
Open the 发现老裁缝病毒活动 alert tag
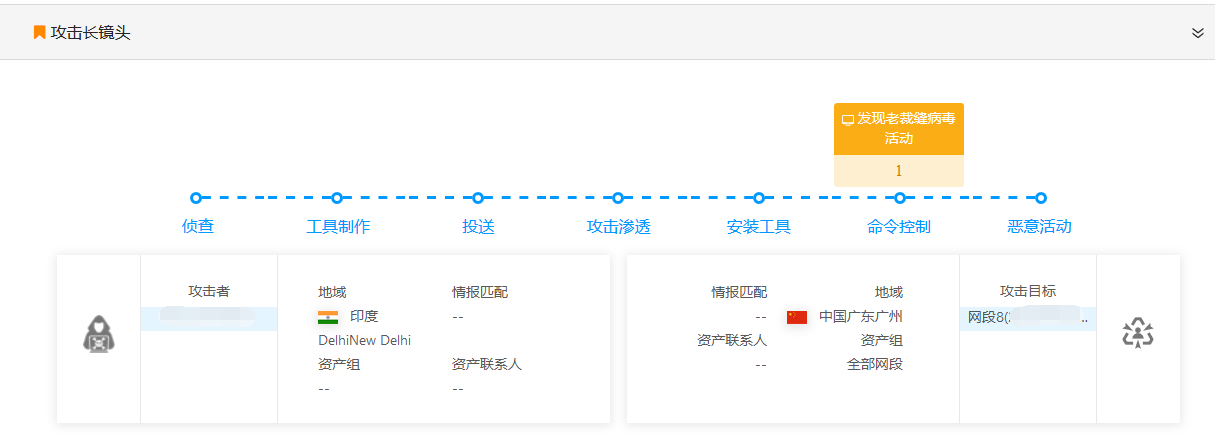pyautogui.click(x=899, y=128)
